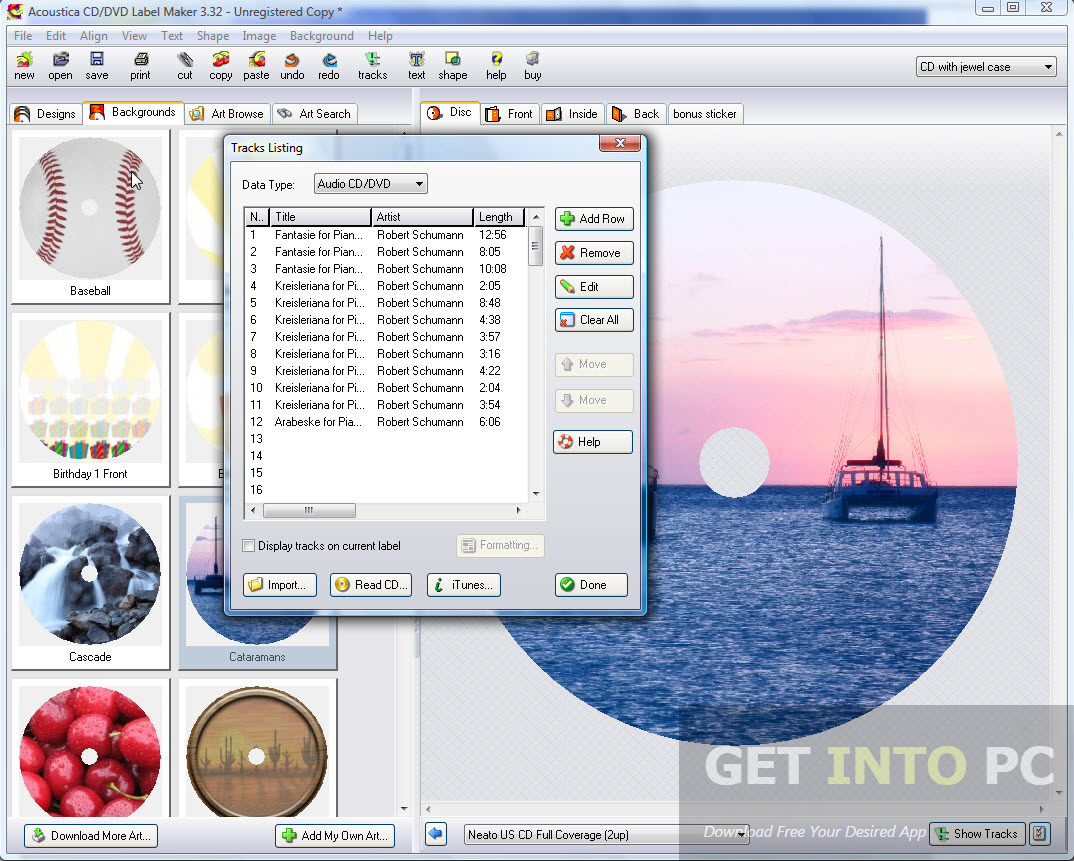Add text with the text tool icon

(416, 66)
